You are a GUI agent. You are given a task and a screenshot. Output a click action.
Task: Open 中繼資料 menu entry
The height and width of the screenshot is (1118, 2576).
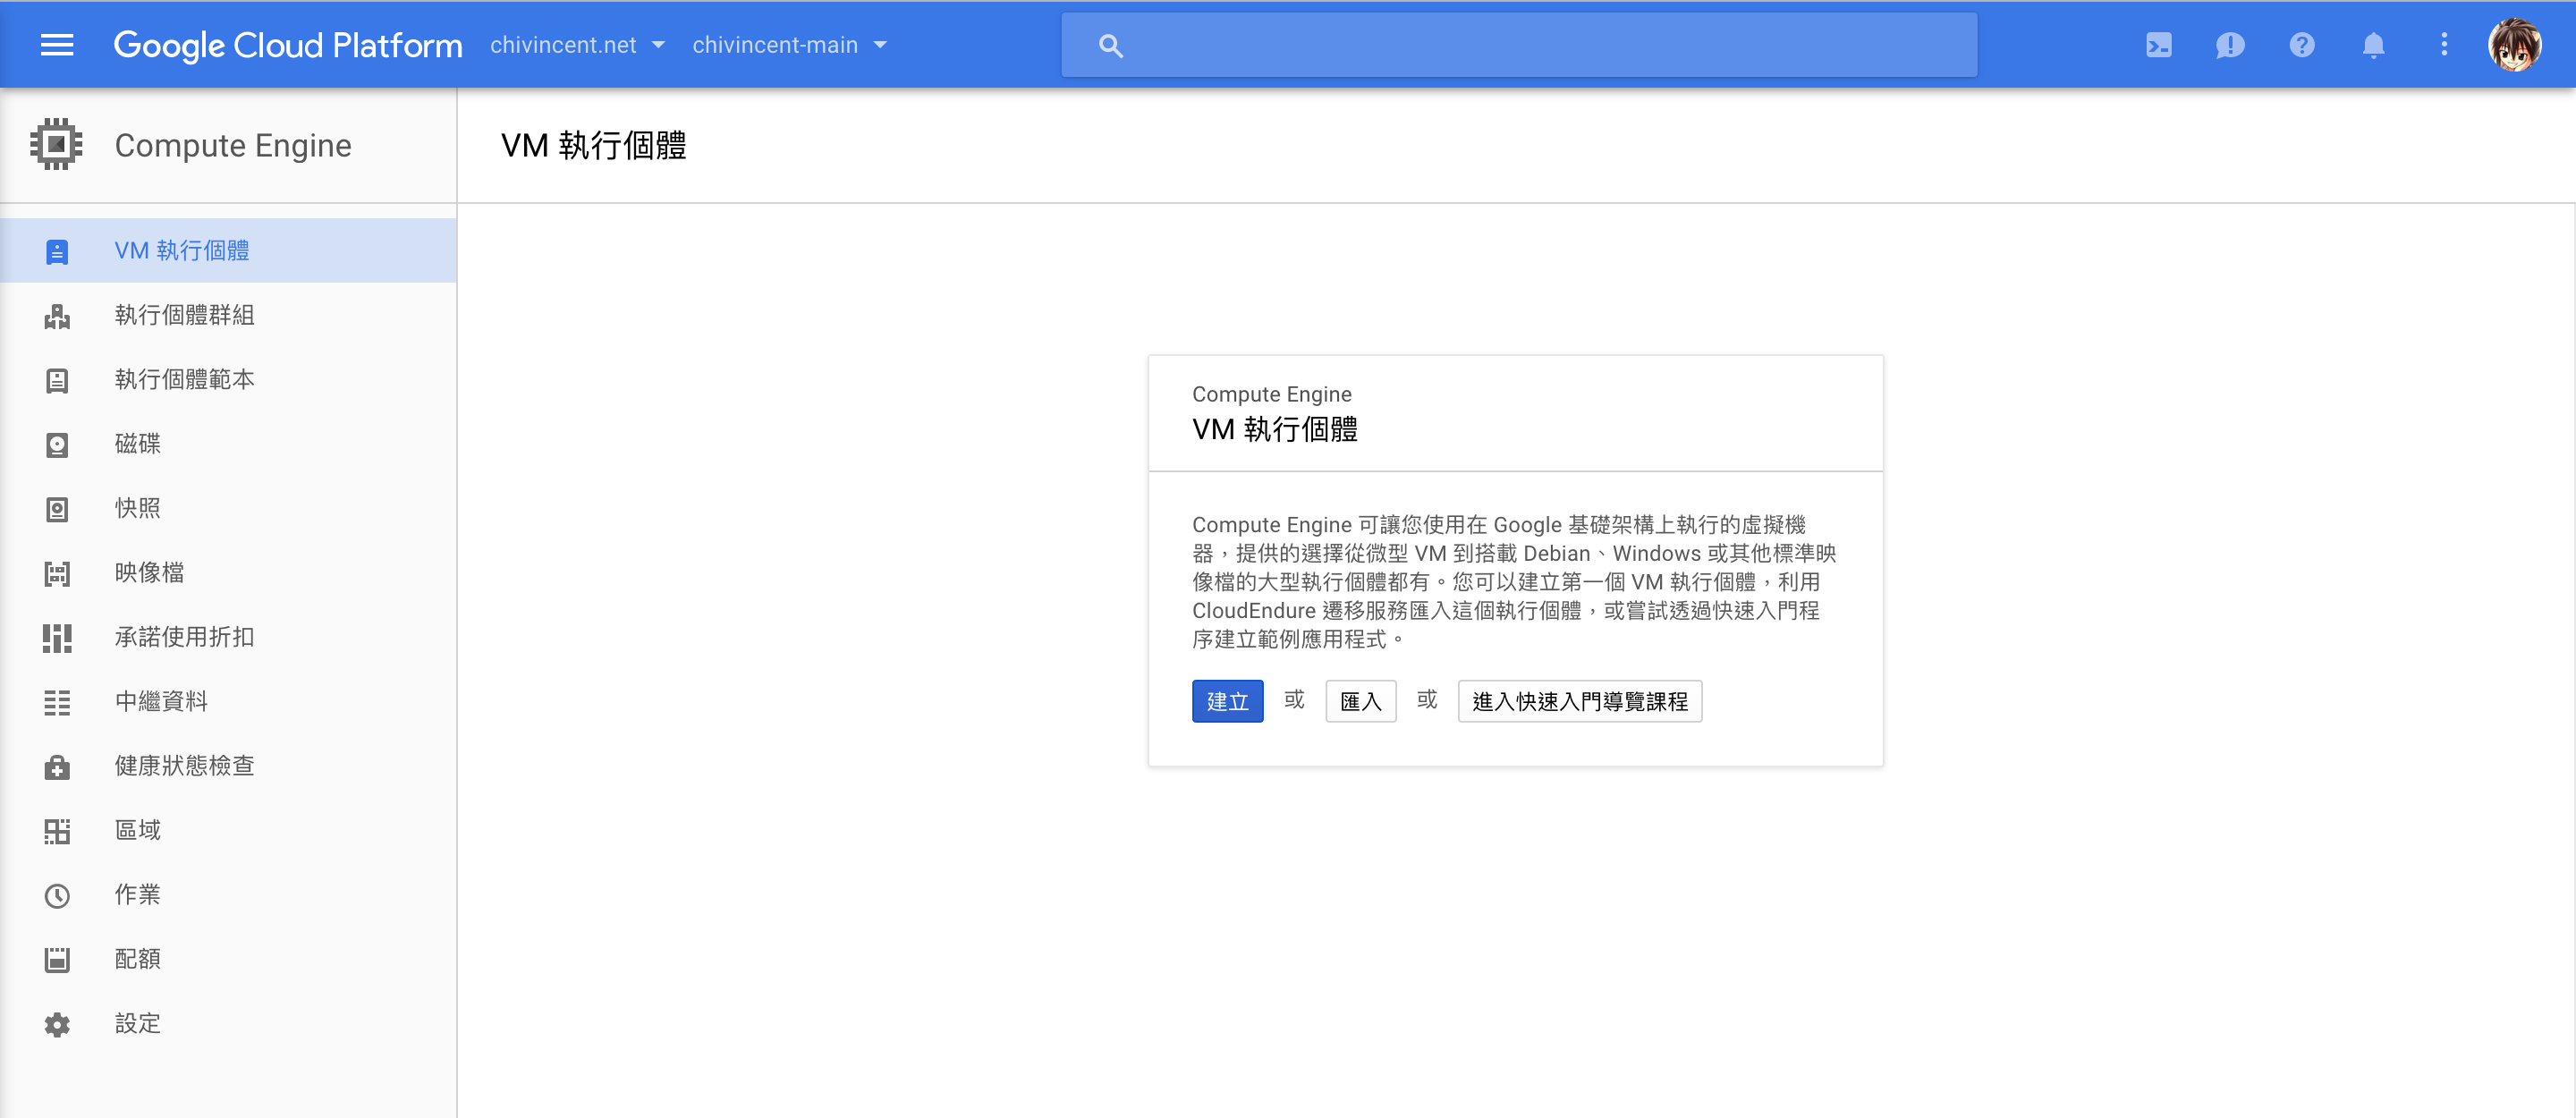pos(228,702)
